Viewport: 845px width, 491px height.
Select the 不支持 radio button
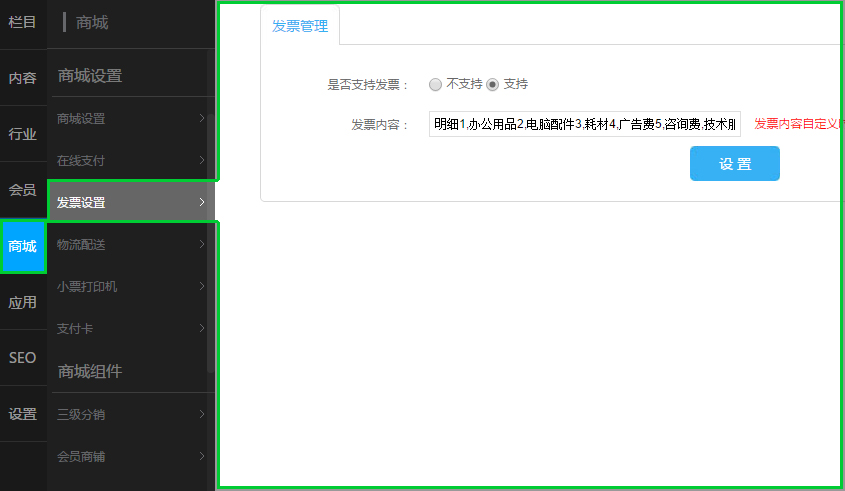(435, 85)
